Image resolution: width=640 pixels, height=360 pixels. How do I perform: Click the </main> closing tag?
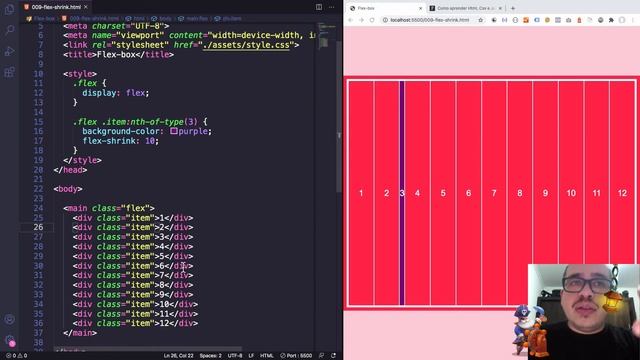[x=80, y=333]
